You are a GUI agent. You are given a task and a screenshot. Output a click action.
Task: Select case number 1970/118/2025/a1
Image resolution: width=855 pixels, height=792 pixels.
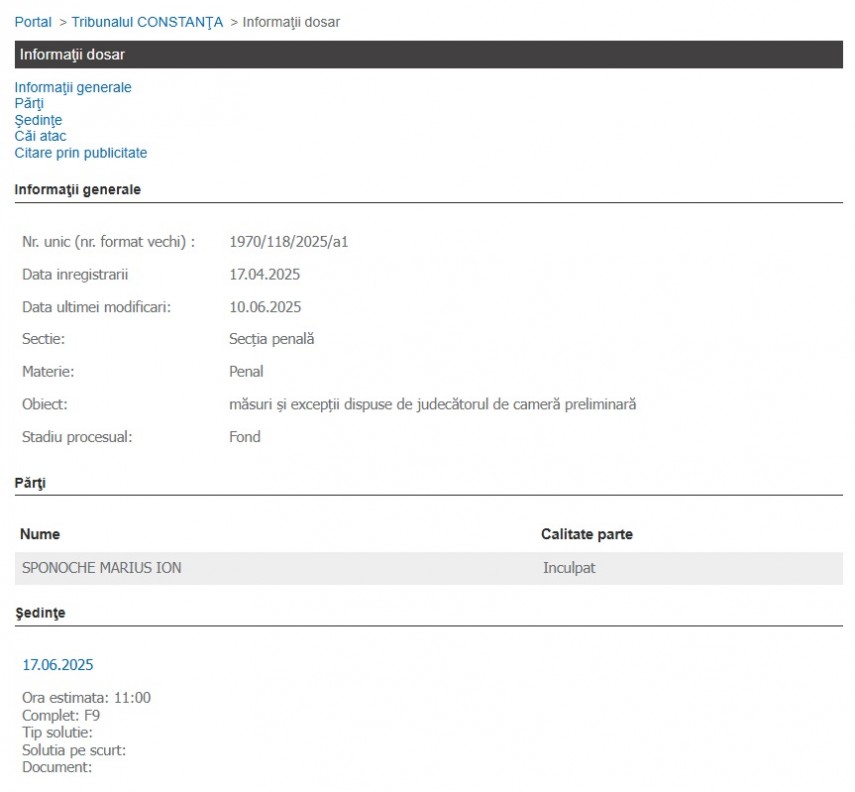[288, 242]
